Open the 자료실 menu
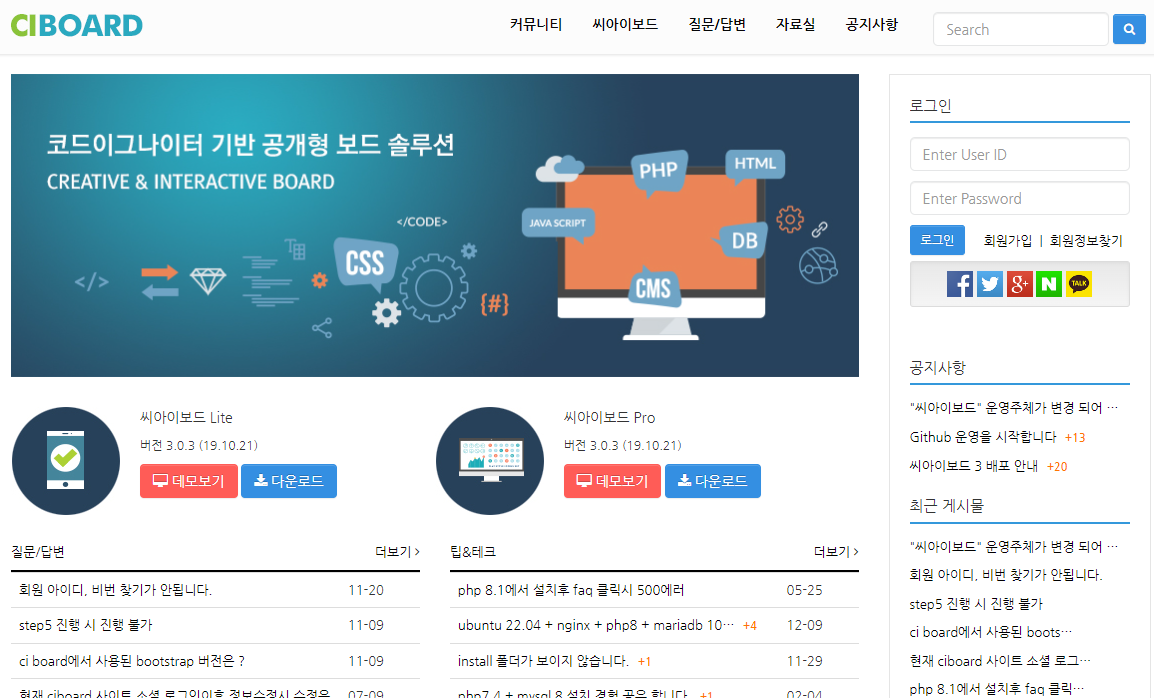Image resolution: width=1154 pixels, height=698 pixels. tap(796, 24)
